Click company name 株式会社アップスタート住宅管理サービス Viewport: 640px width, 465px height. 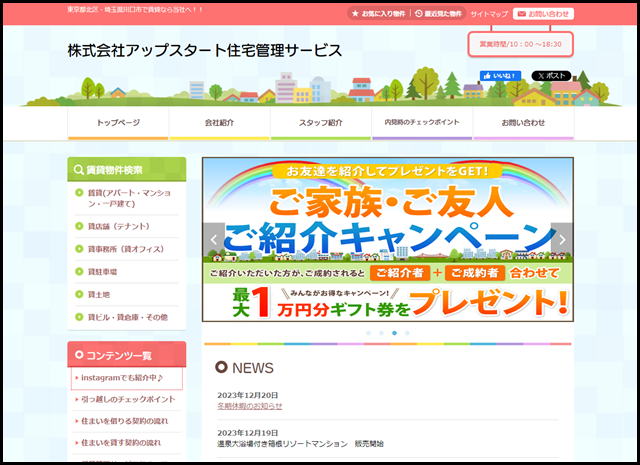click(x=205, y=51)
